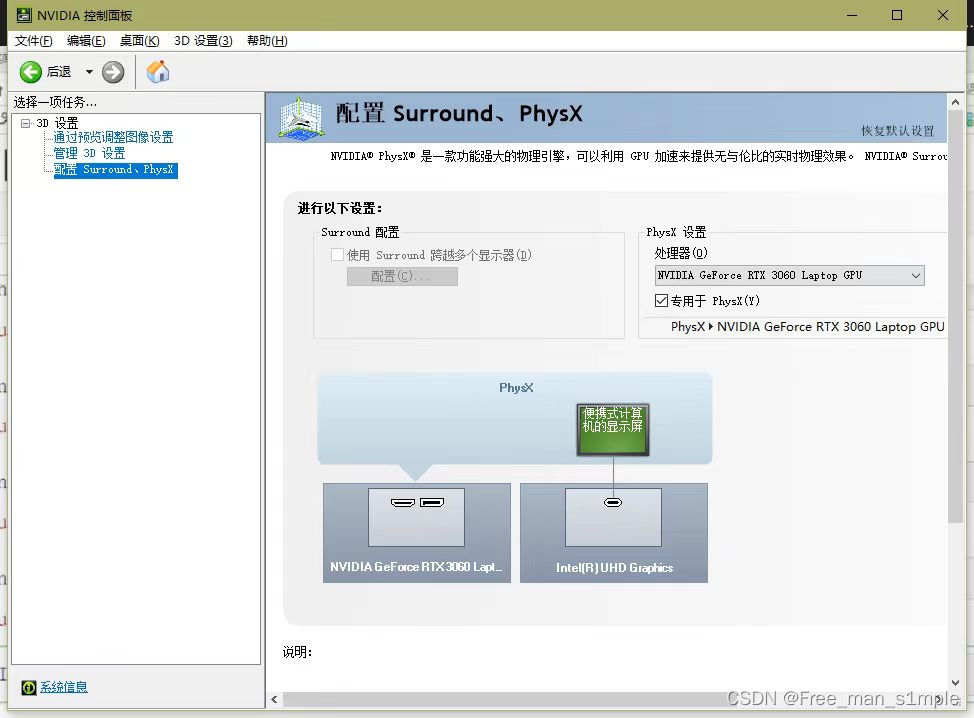The height and width of the screenshot is (718, 974).
Task: Click the 进行以下设置 heading text
Action: point(340,208)
